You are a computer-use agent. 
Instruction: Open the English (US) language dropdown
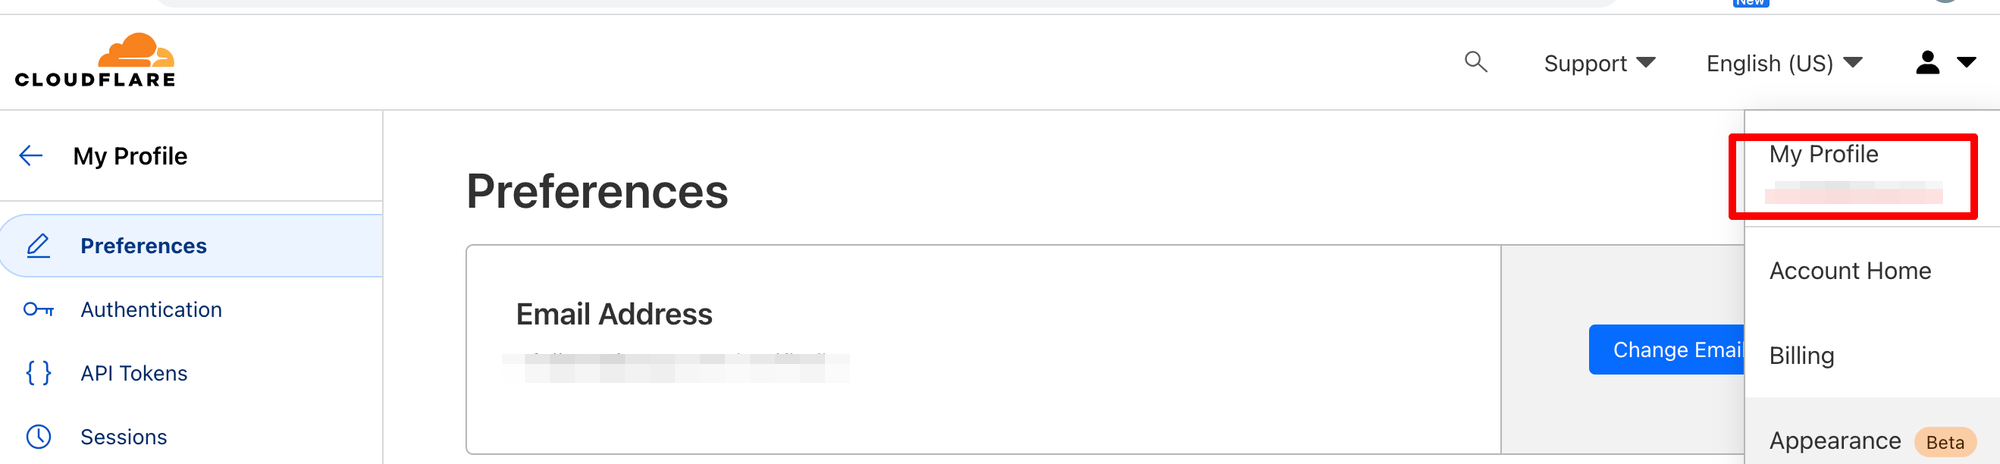click(x=1784, y=63)
